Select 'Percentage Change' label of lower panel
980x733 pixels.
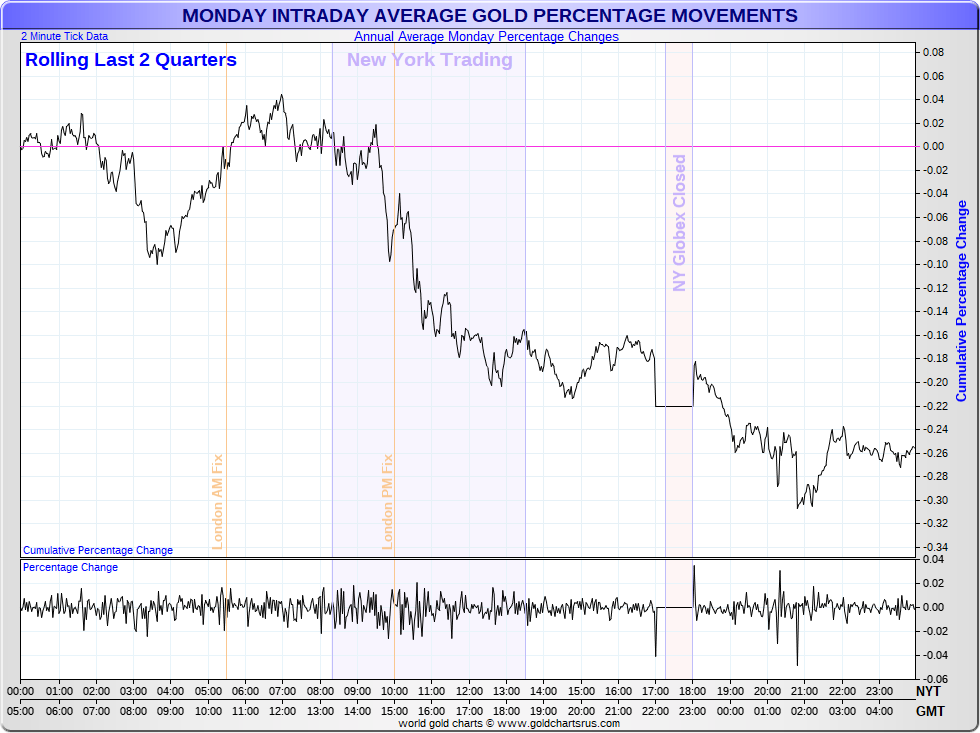[70, 567]
